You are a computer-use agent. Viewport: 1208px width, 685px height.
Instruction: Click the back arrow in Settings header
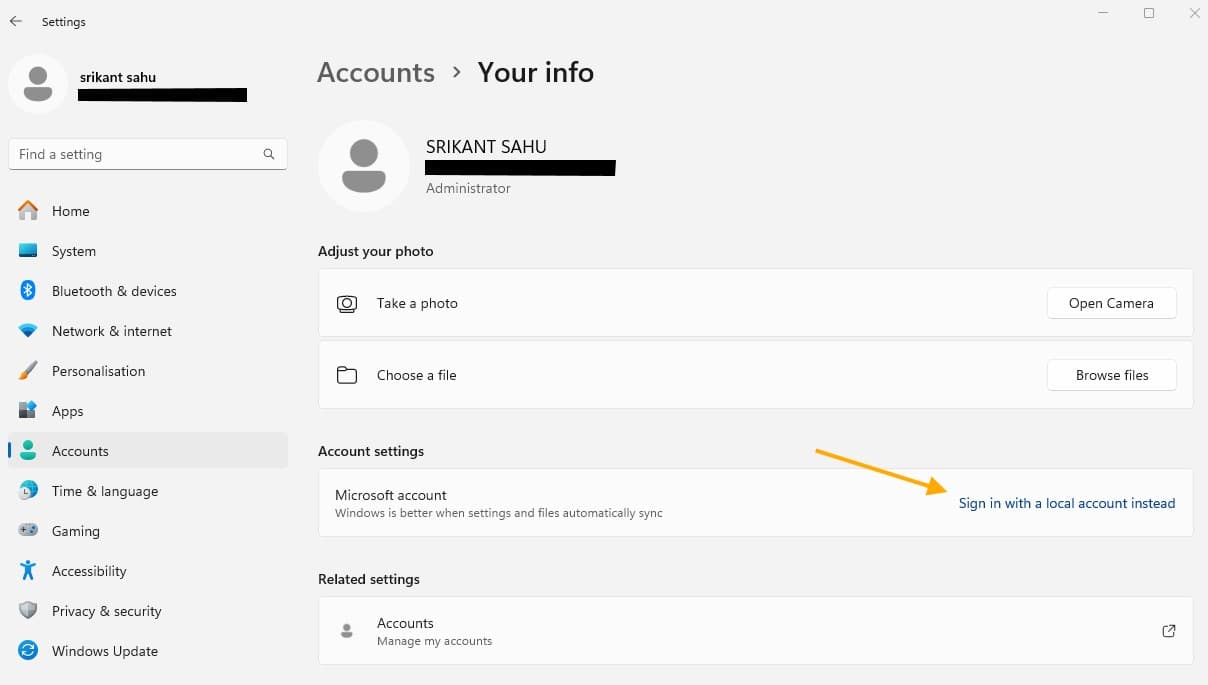click(16, 21)
